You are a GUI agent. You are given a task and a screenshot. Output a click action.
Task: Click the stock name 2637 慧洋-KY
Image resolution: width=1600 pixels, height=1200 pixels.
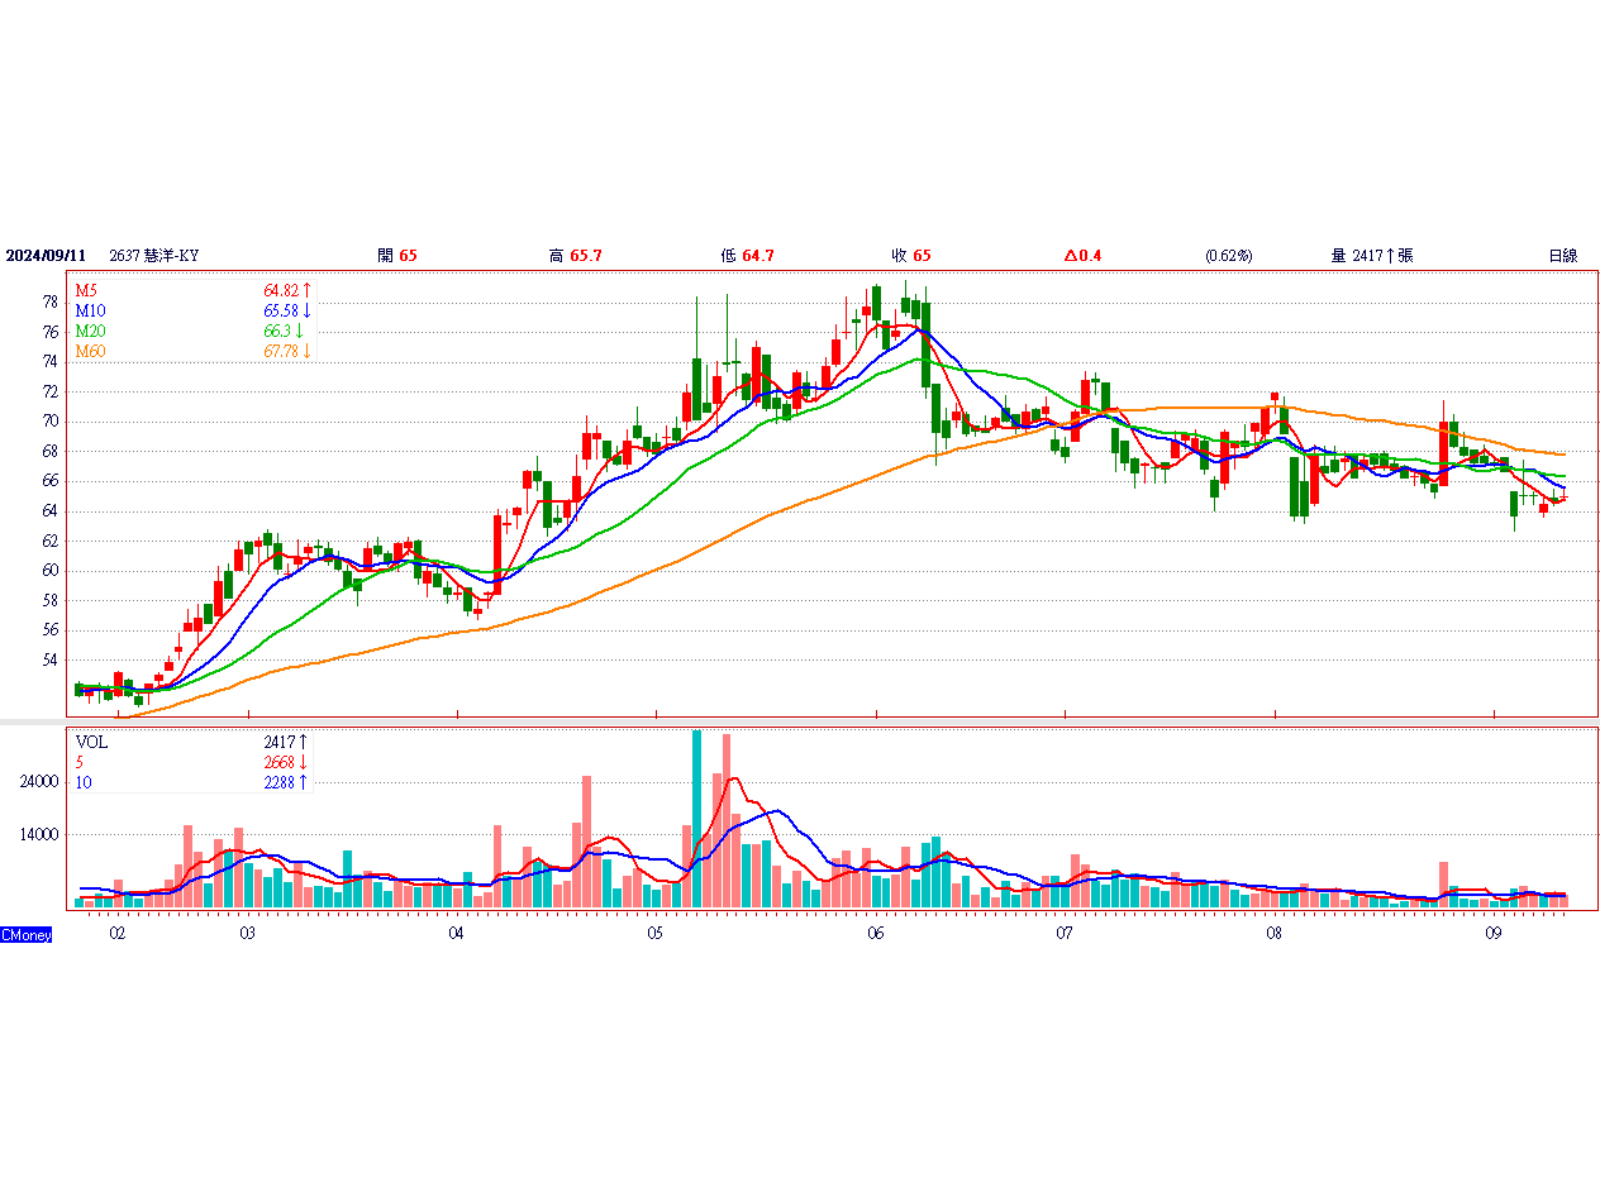click(154, 256)
